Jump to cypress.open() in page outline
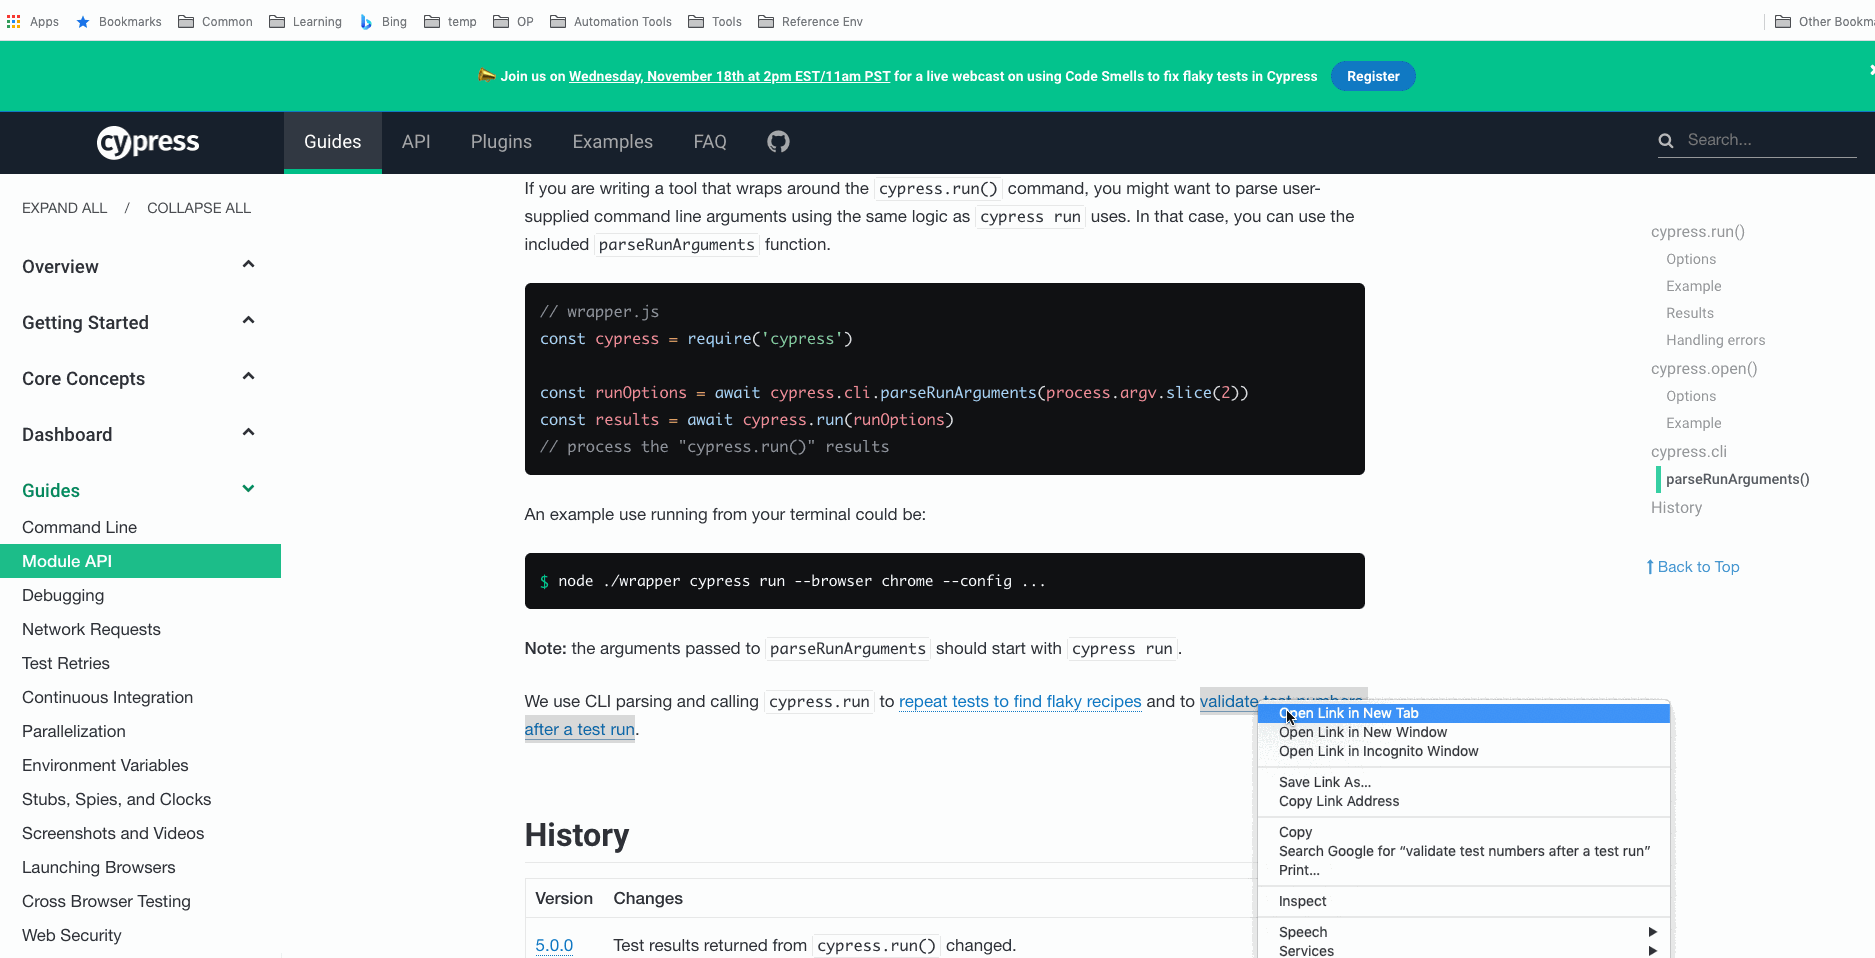This screenshot has height=958, width=1875. (1704, 368)
